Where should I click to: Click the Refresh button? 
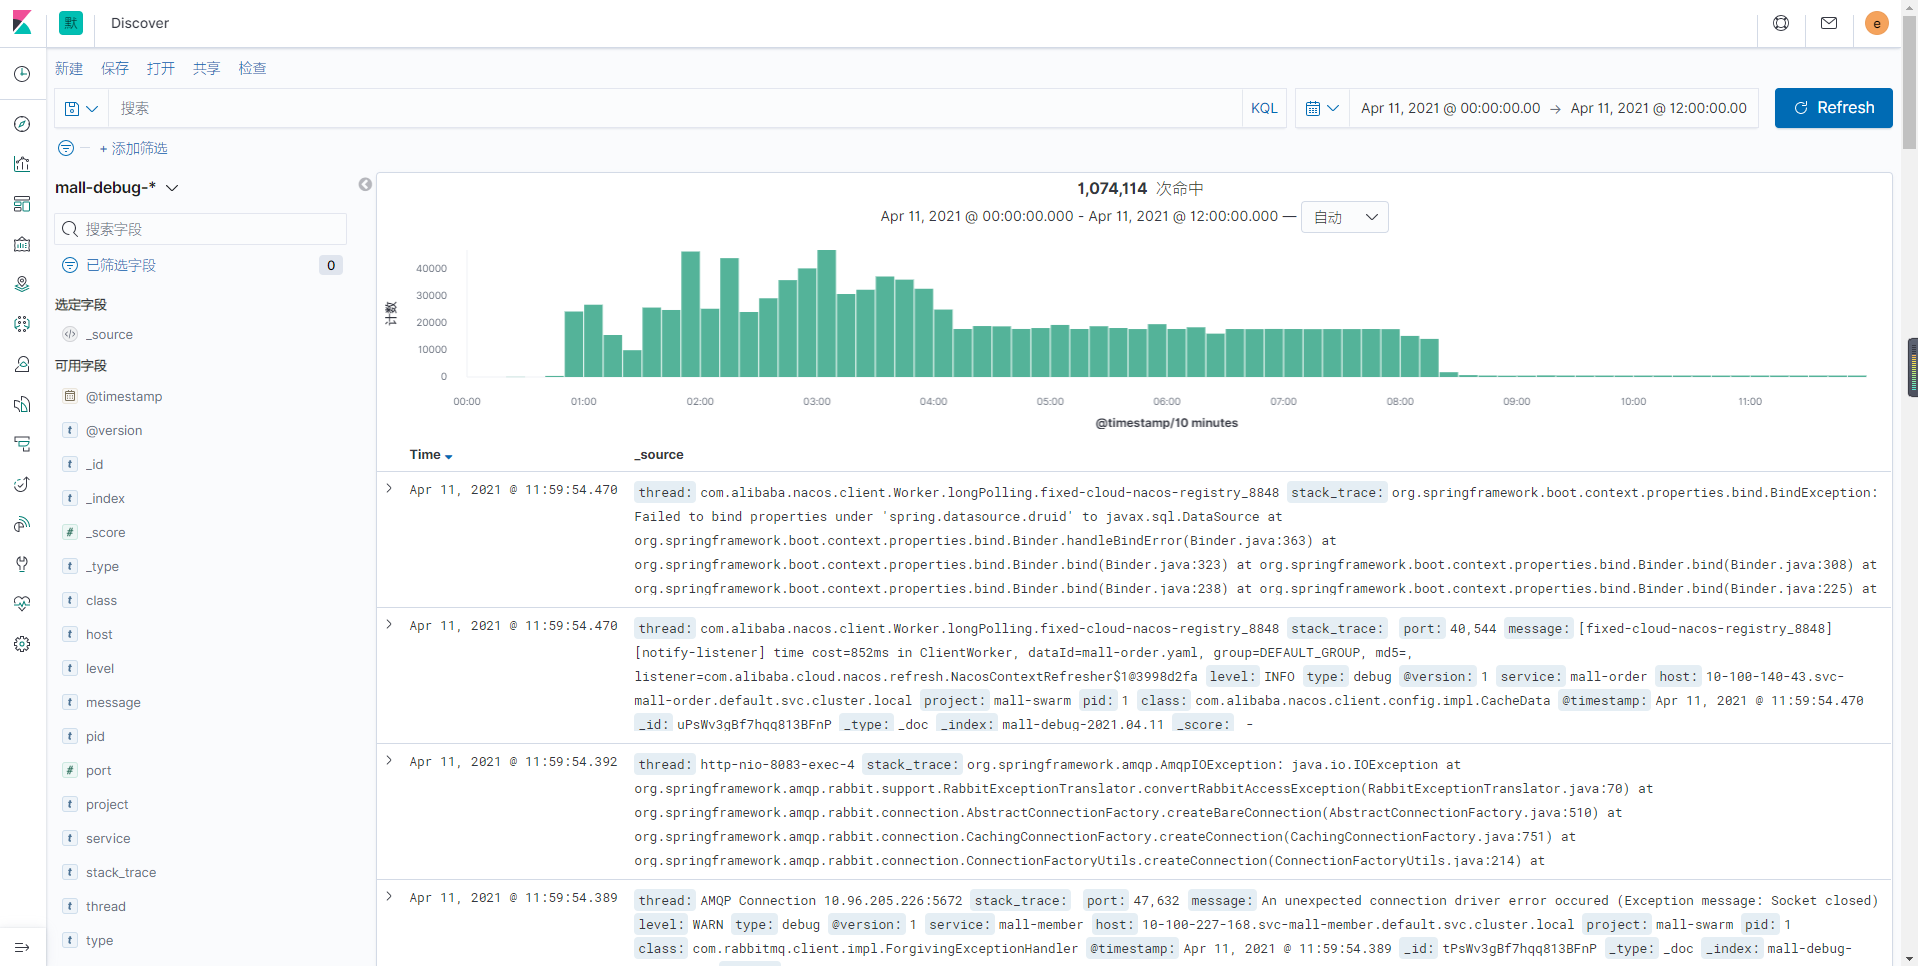point(1833,108)
